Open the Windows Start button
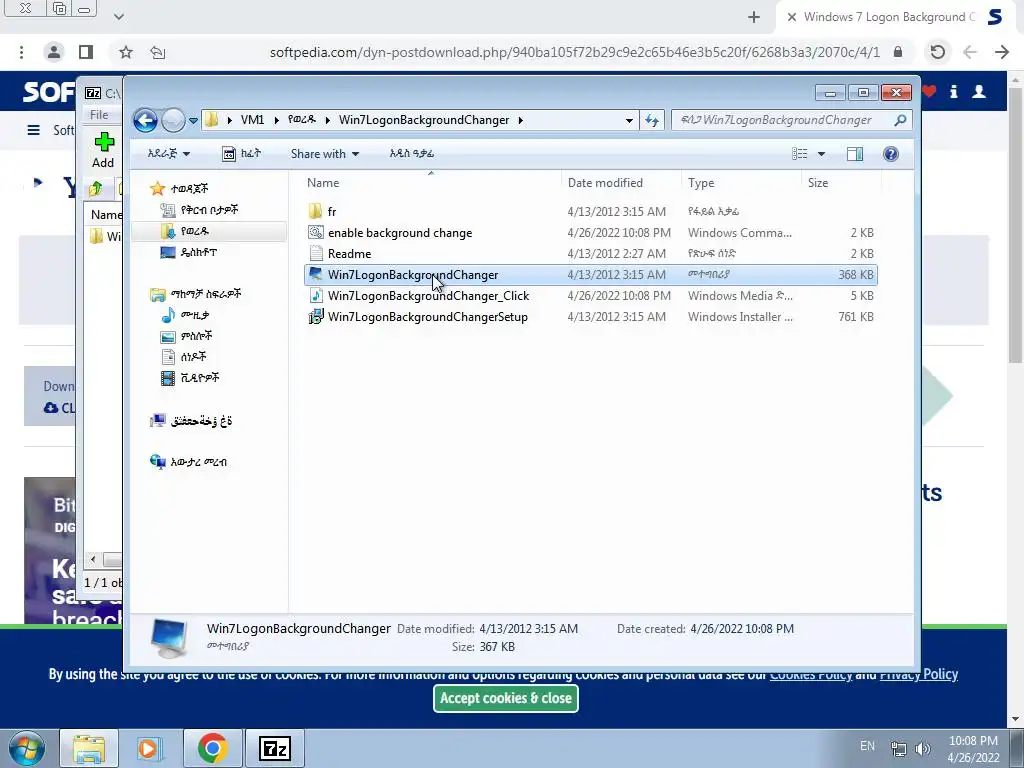Viewport: 1024px width, 768px height. [26, 748]
